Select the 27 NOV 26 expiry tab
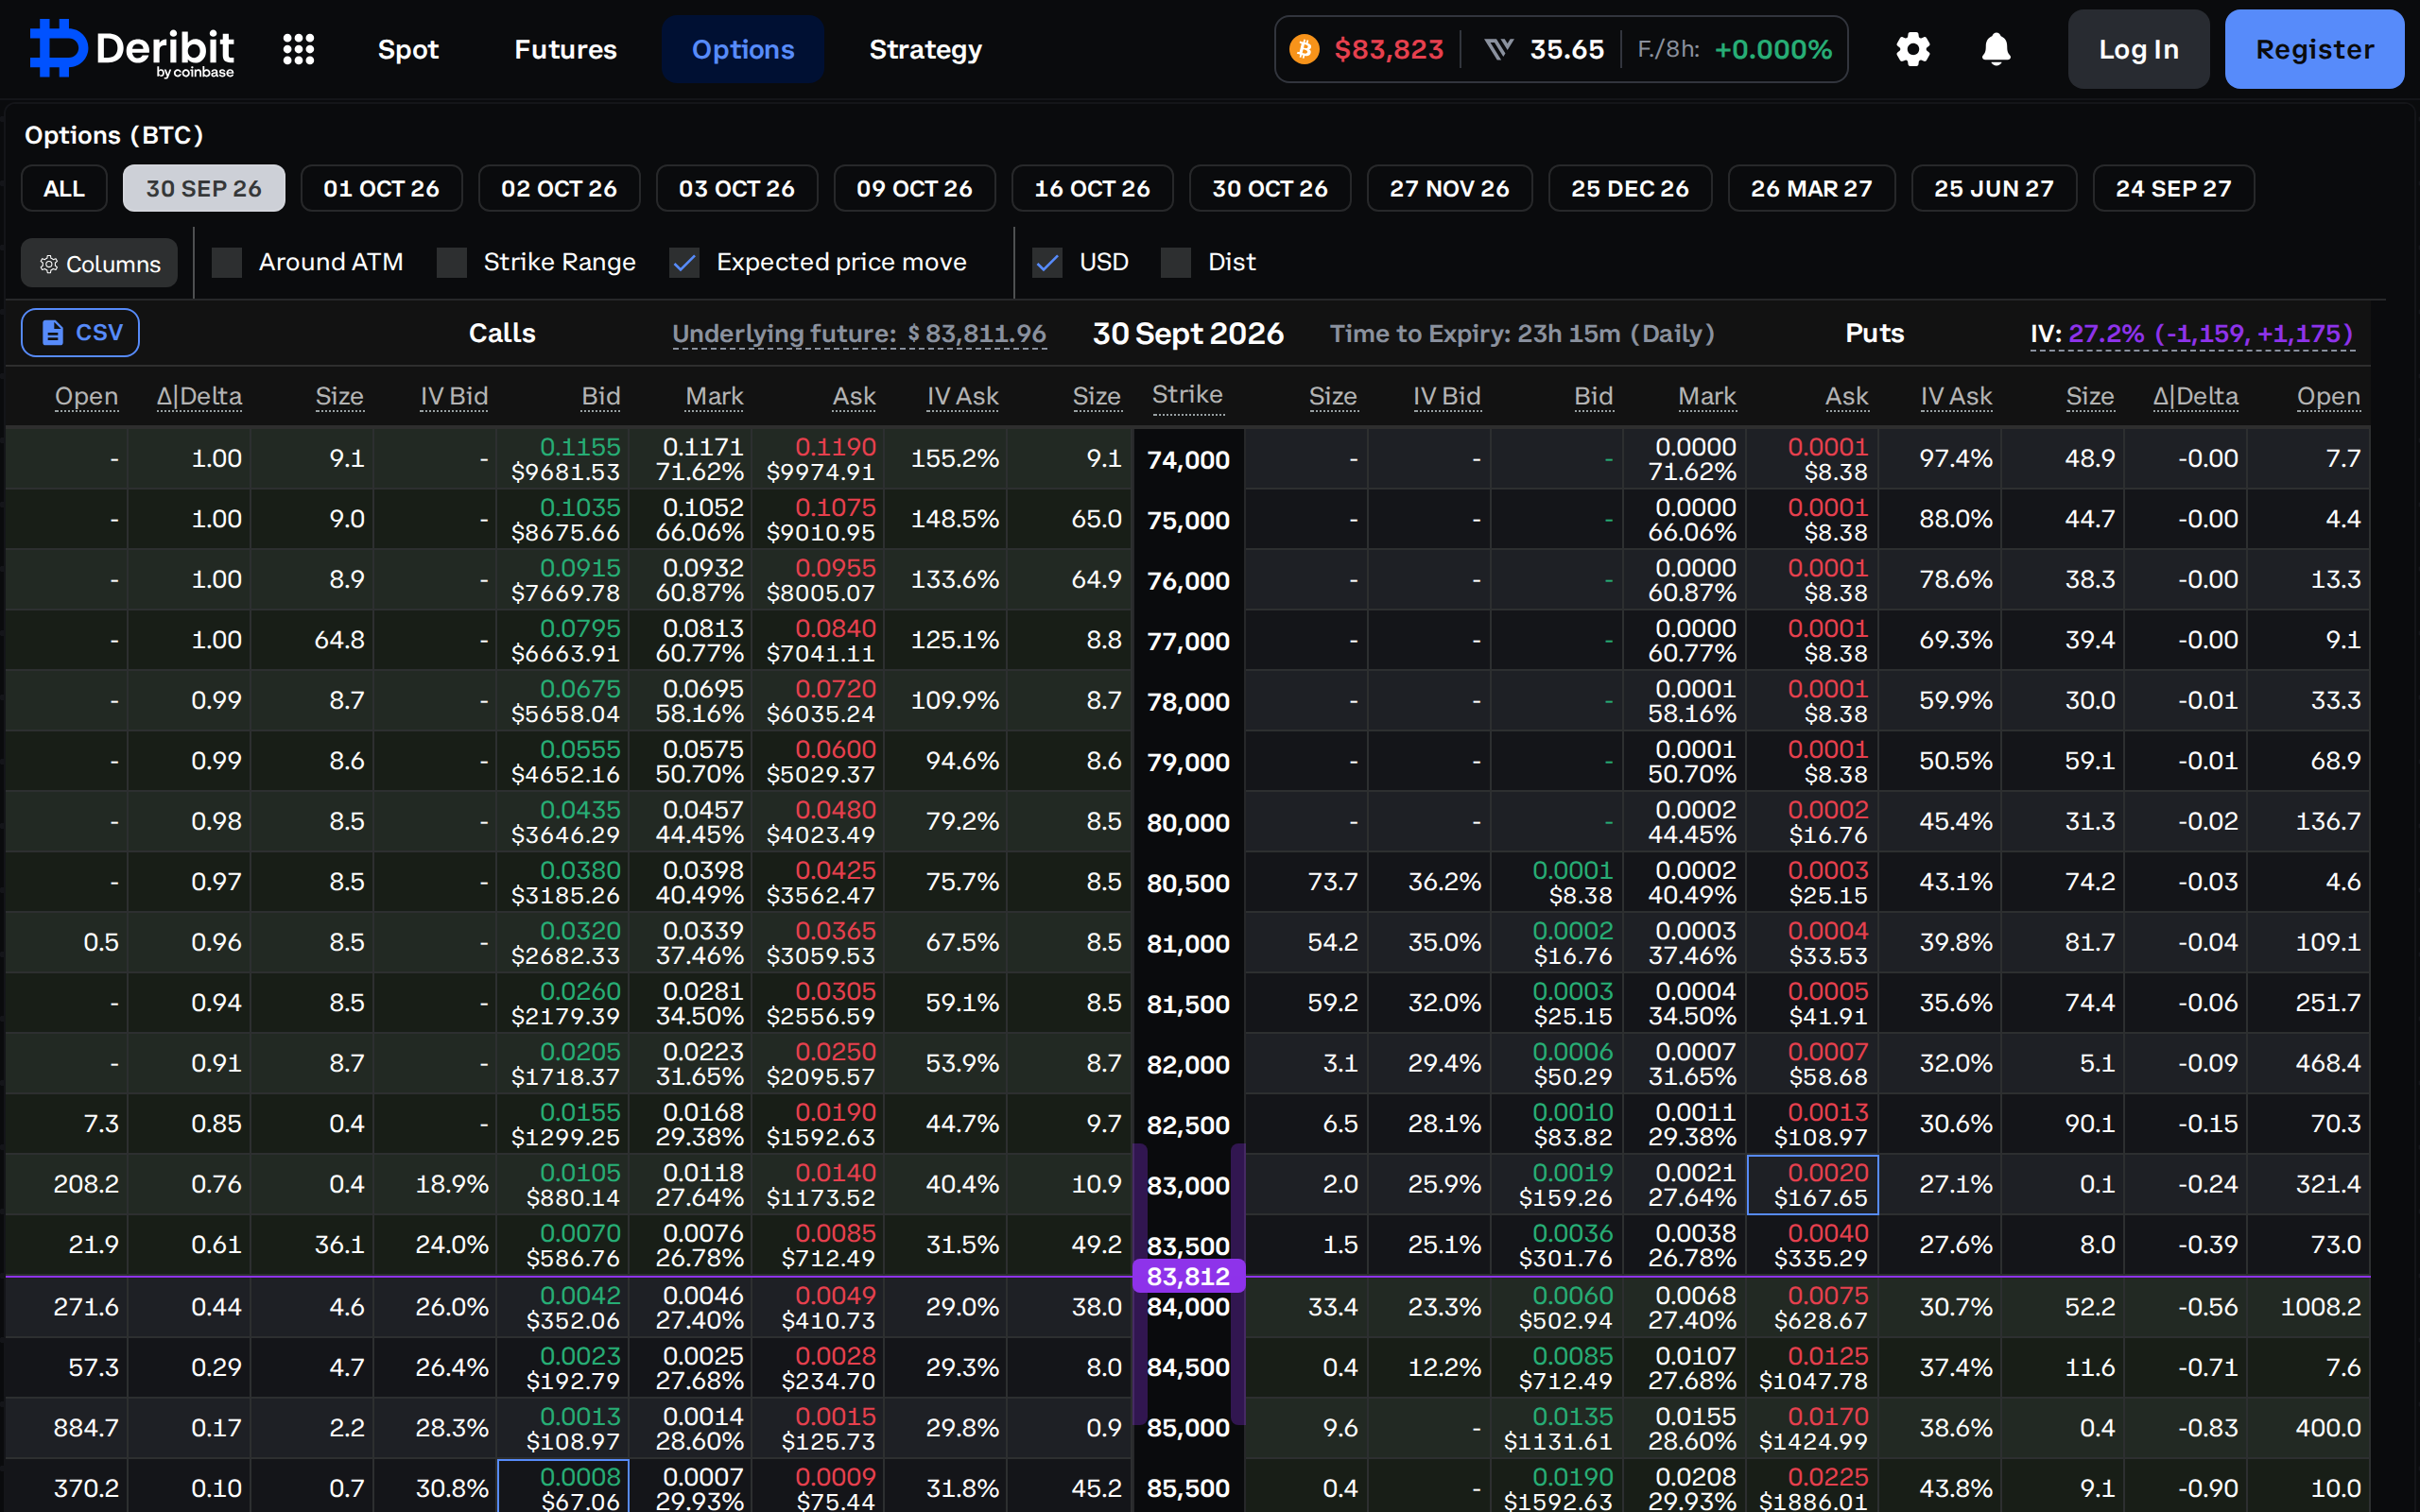Image resolution: width=2420 pixels, height=1512 pixels. (x=1449, y=188)
